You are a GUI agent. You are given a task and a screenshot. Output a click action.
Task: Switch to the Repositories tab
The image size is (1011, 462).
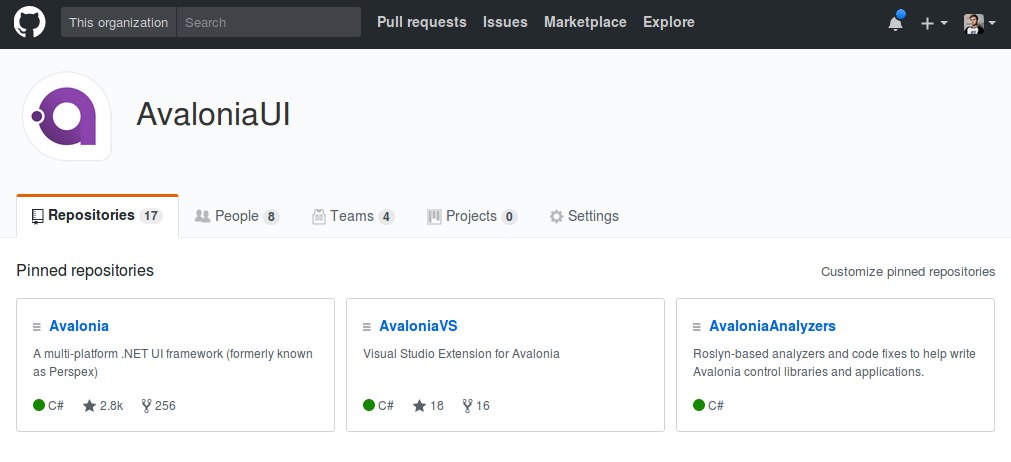(97, 216)
